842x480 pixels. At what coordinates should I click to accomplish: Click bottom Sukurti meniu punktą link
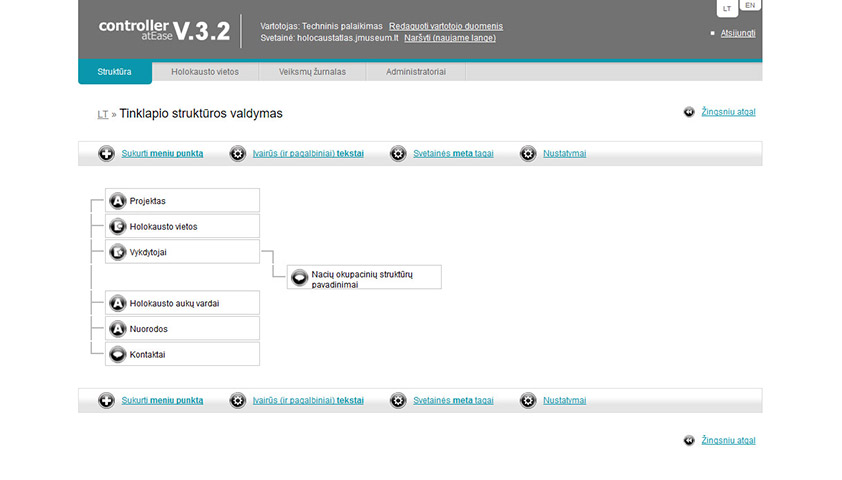click(162, 401)
